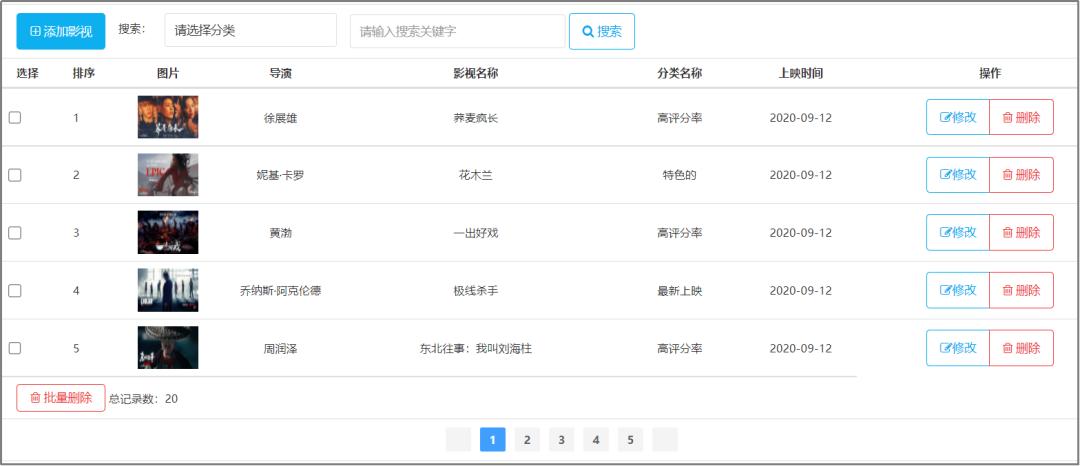Viewport: 1080px width, 466px height.
Task: Click the film title 花木兰
Action: [x=475, y=175]
